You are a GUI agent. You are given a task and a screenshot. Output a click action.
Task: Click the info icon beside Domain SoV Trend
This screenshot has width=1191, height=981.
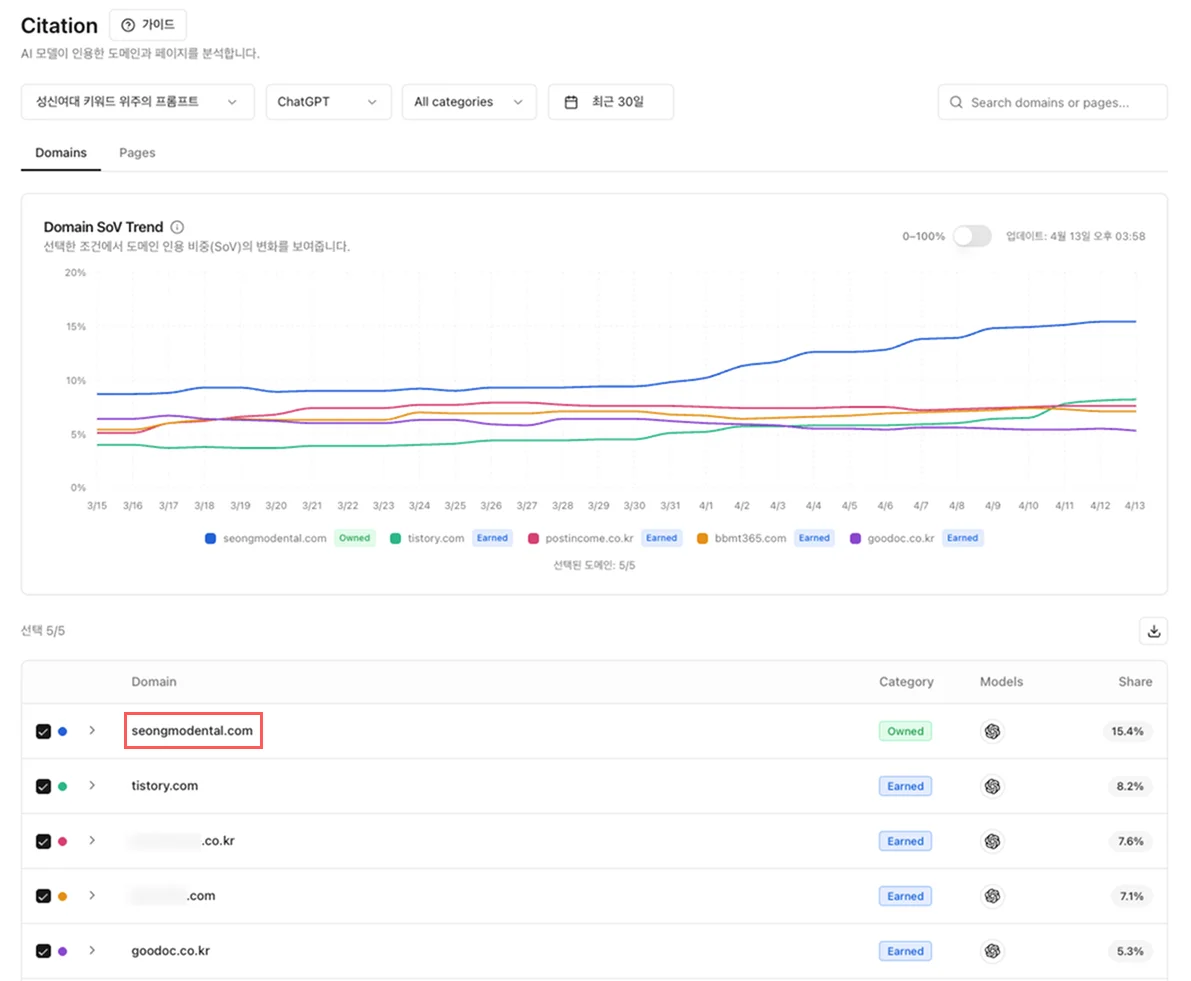pyautogui.click(x=177, y=227)
